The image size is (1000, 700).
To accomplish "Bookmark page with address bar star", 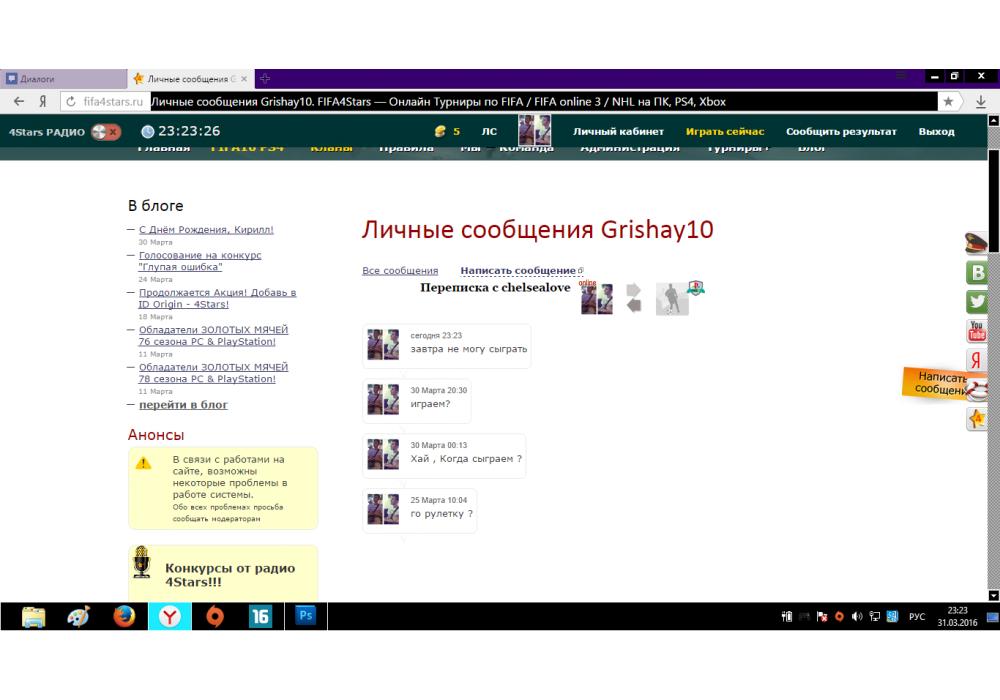I will pyautogui.click(x=948, y=101).
